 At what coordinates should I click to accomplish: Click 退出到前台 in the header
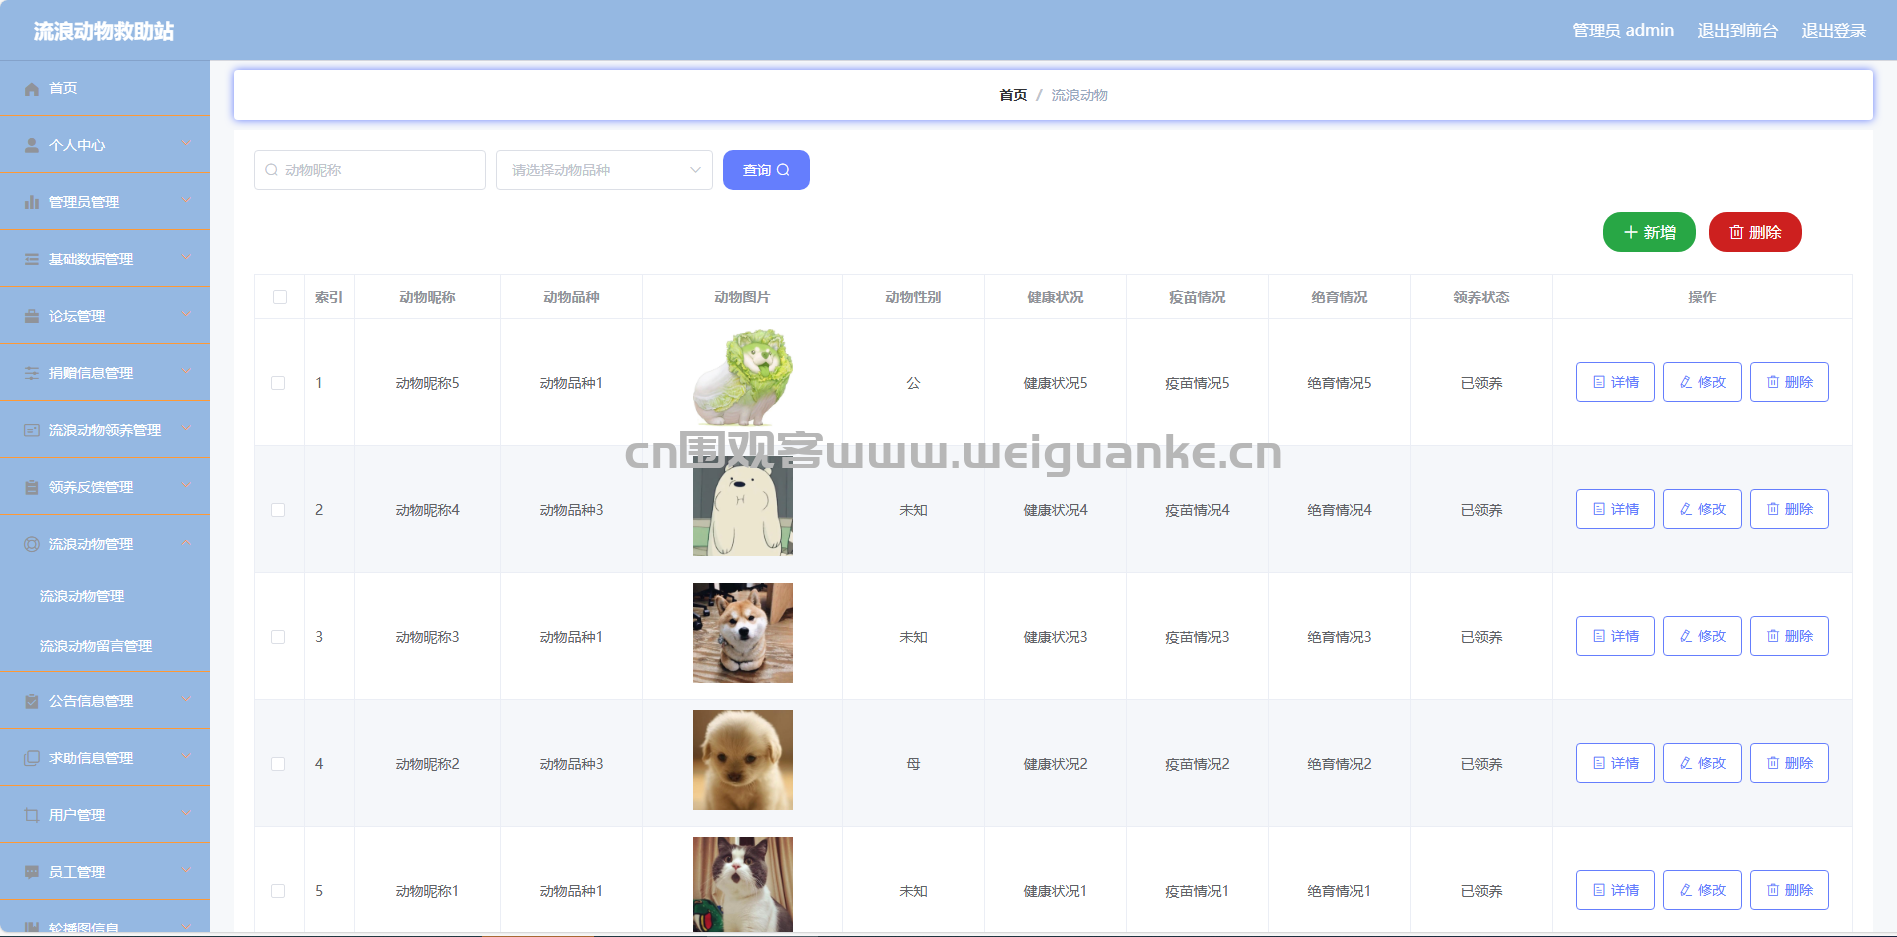click(x=1737, y=31)
